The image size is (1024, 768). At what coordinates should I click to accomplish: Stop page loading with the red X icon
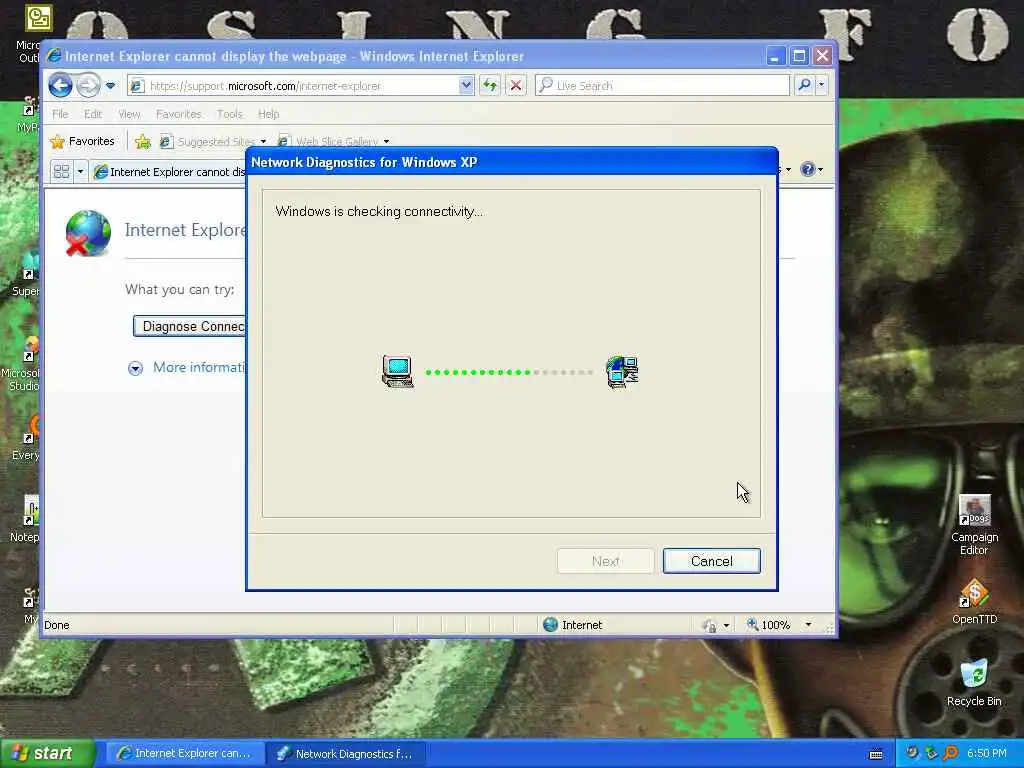coord(515,86)
